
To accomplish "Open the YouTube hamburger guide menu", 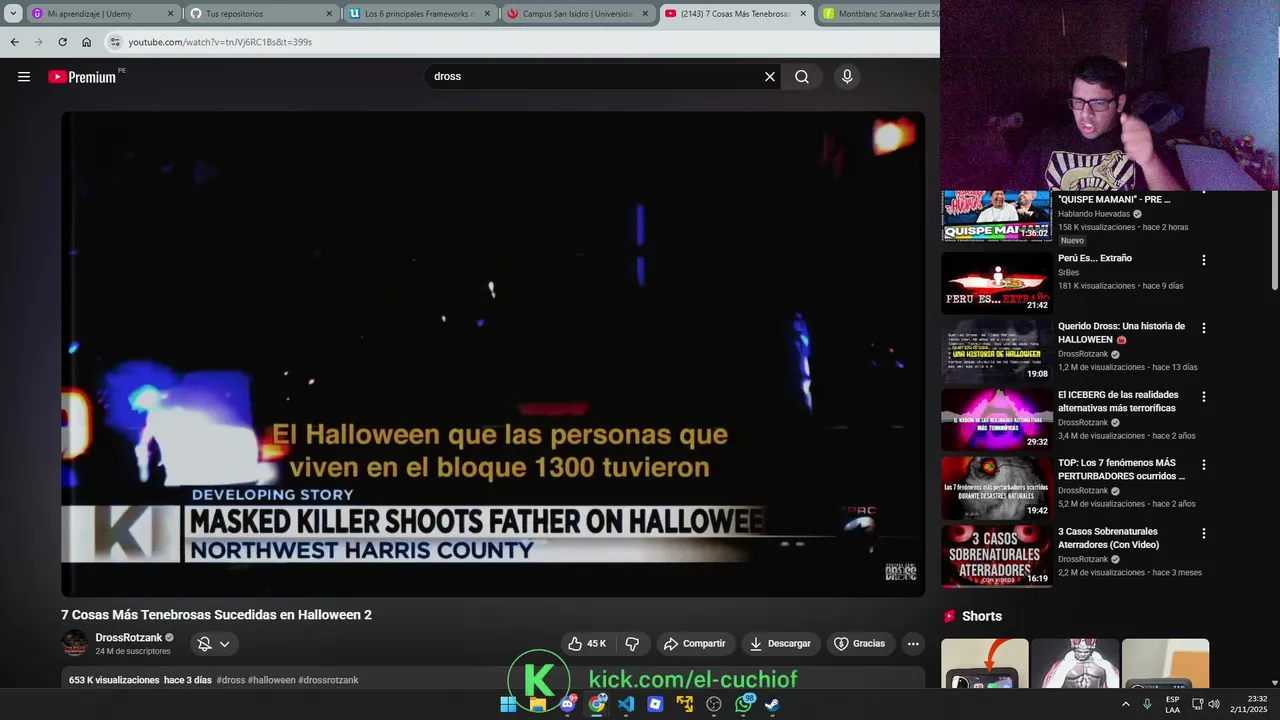I will (24, 76).
